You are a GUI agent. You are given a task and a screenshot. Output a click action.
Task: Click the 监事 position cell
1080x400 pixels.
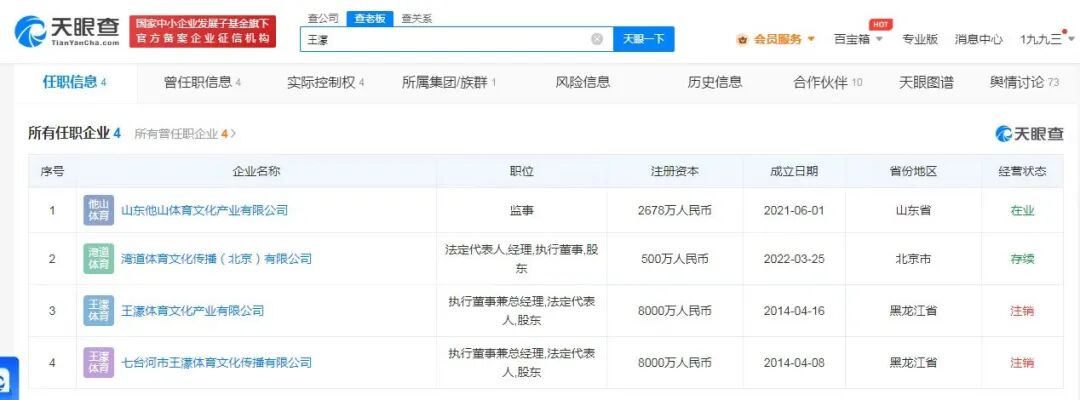click(x=521, y=211)
